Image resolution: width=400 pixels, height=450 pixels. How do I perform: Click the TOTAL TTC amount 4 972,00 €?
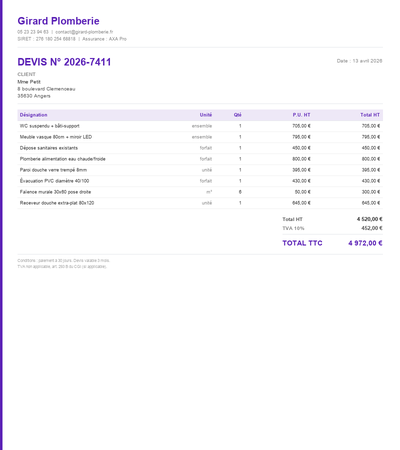[365, 243]
